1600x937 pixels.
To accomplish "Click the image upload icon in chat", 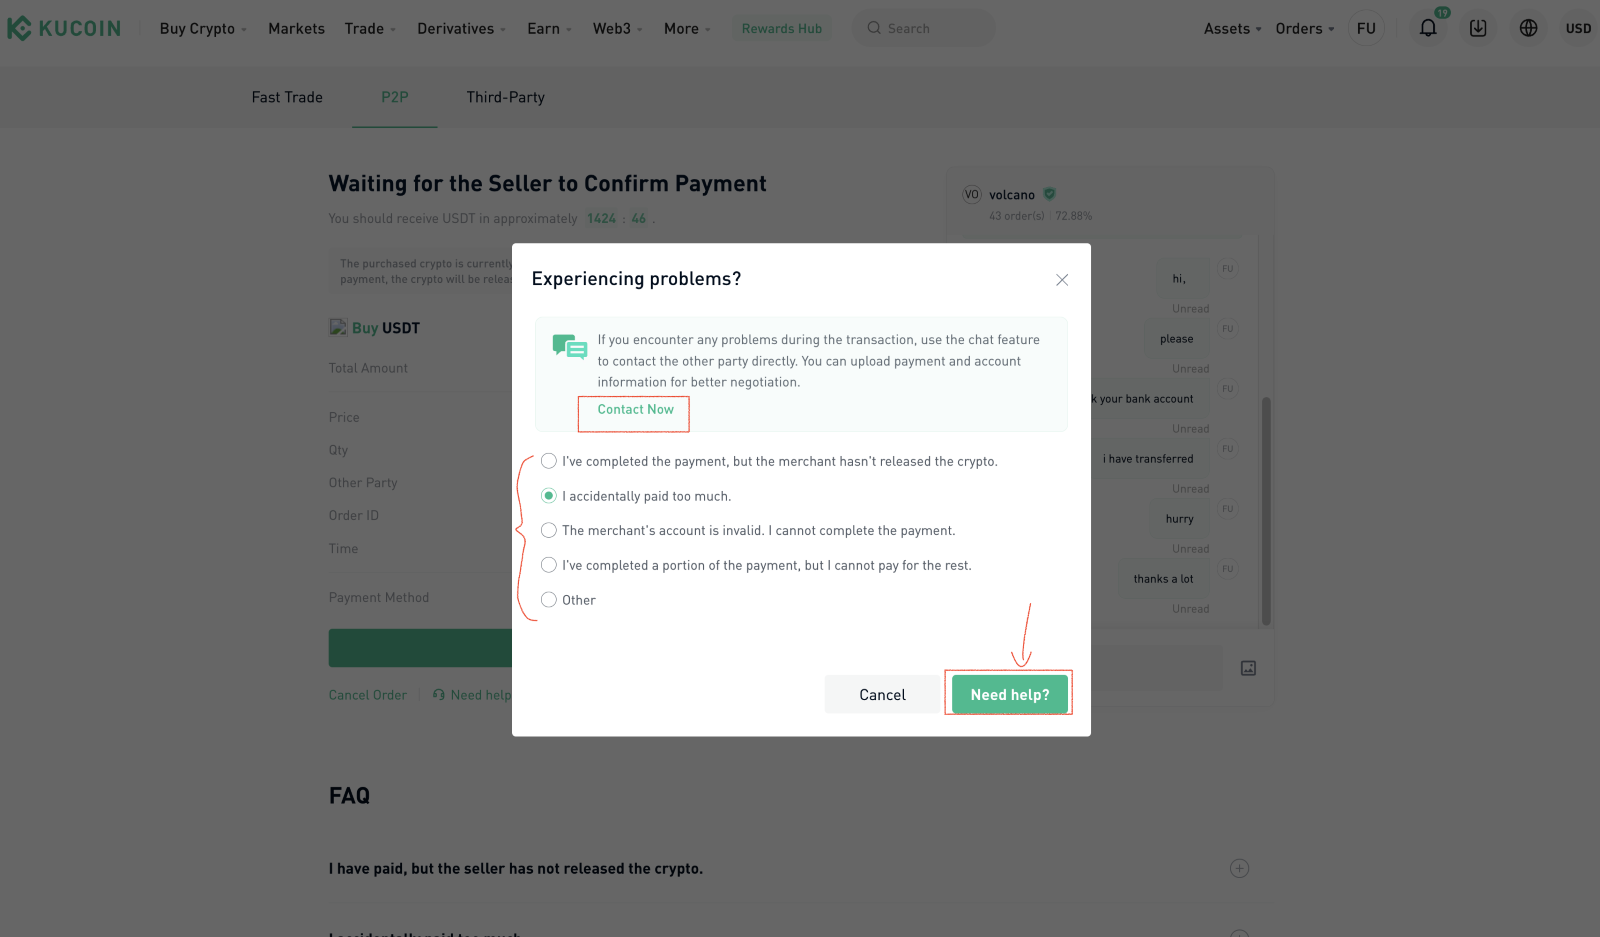I will click(1248, 668).
